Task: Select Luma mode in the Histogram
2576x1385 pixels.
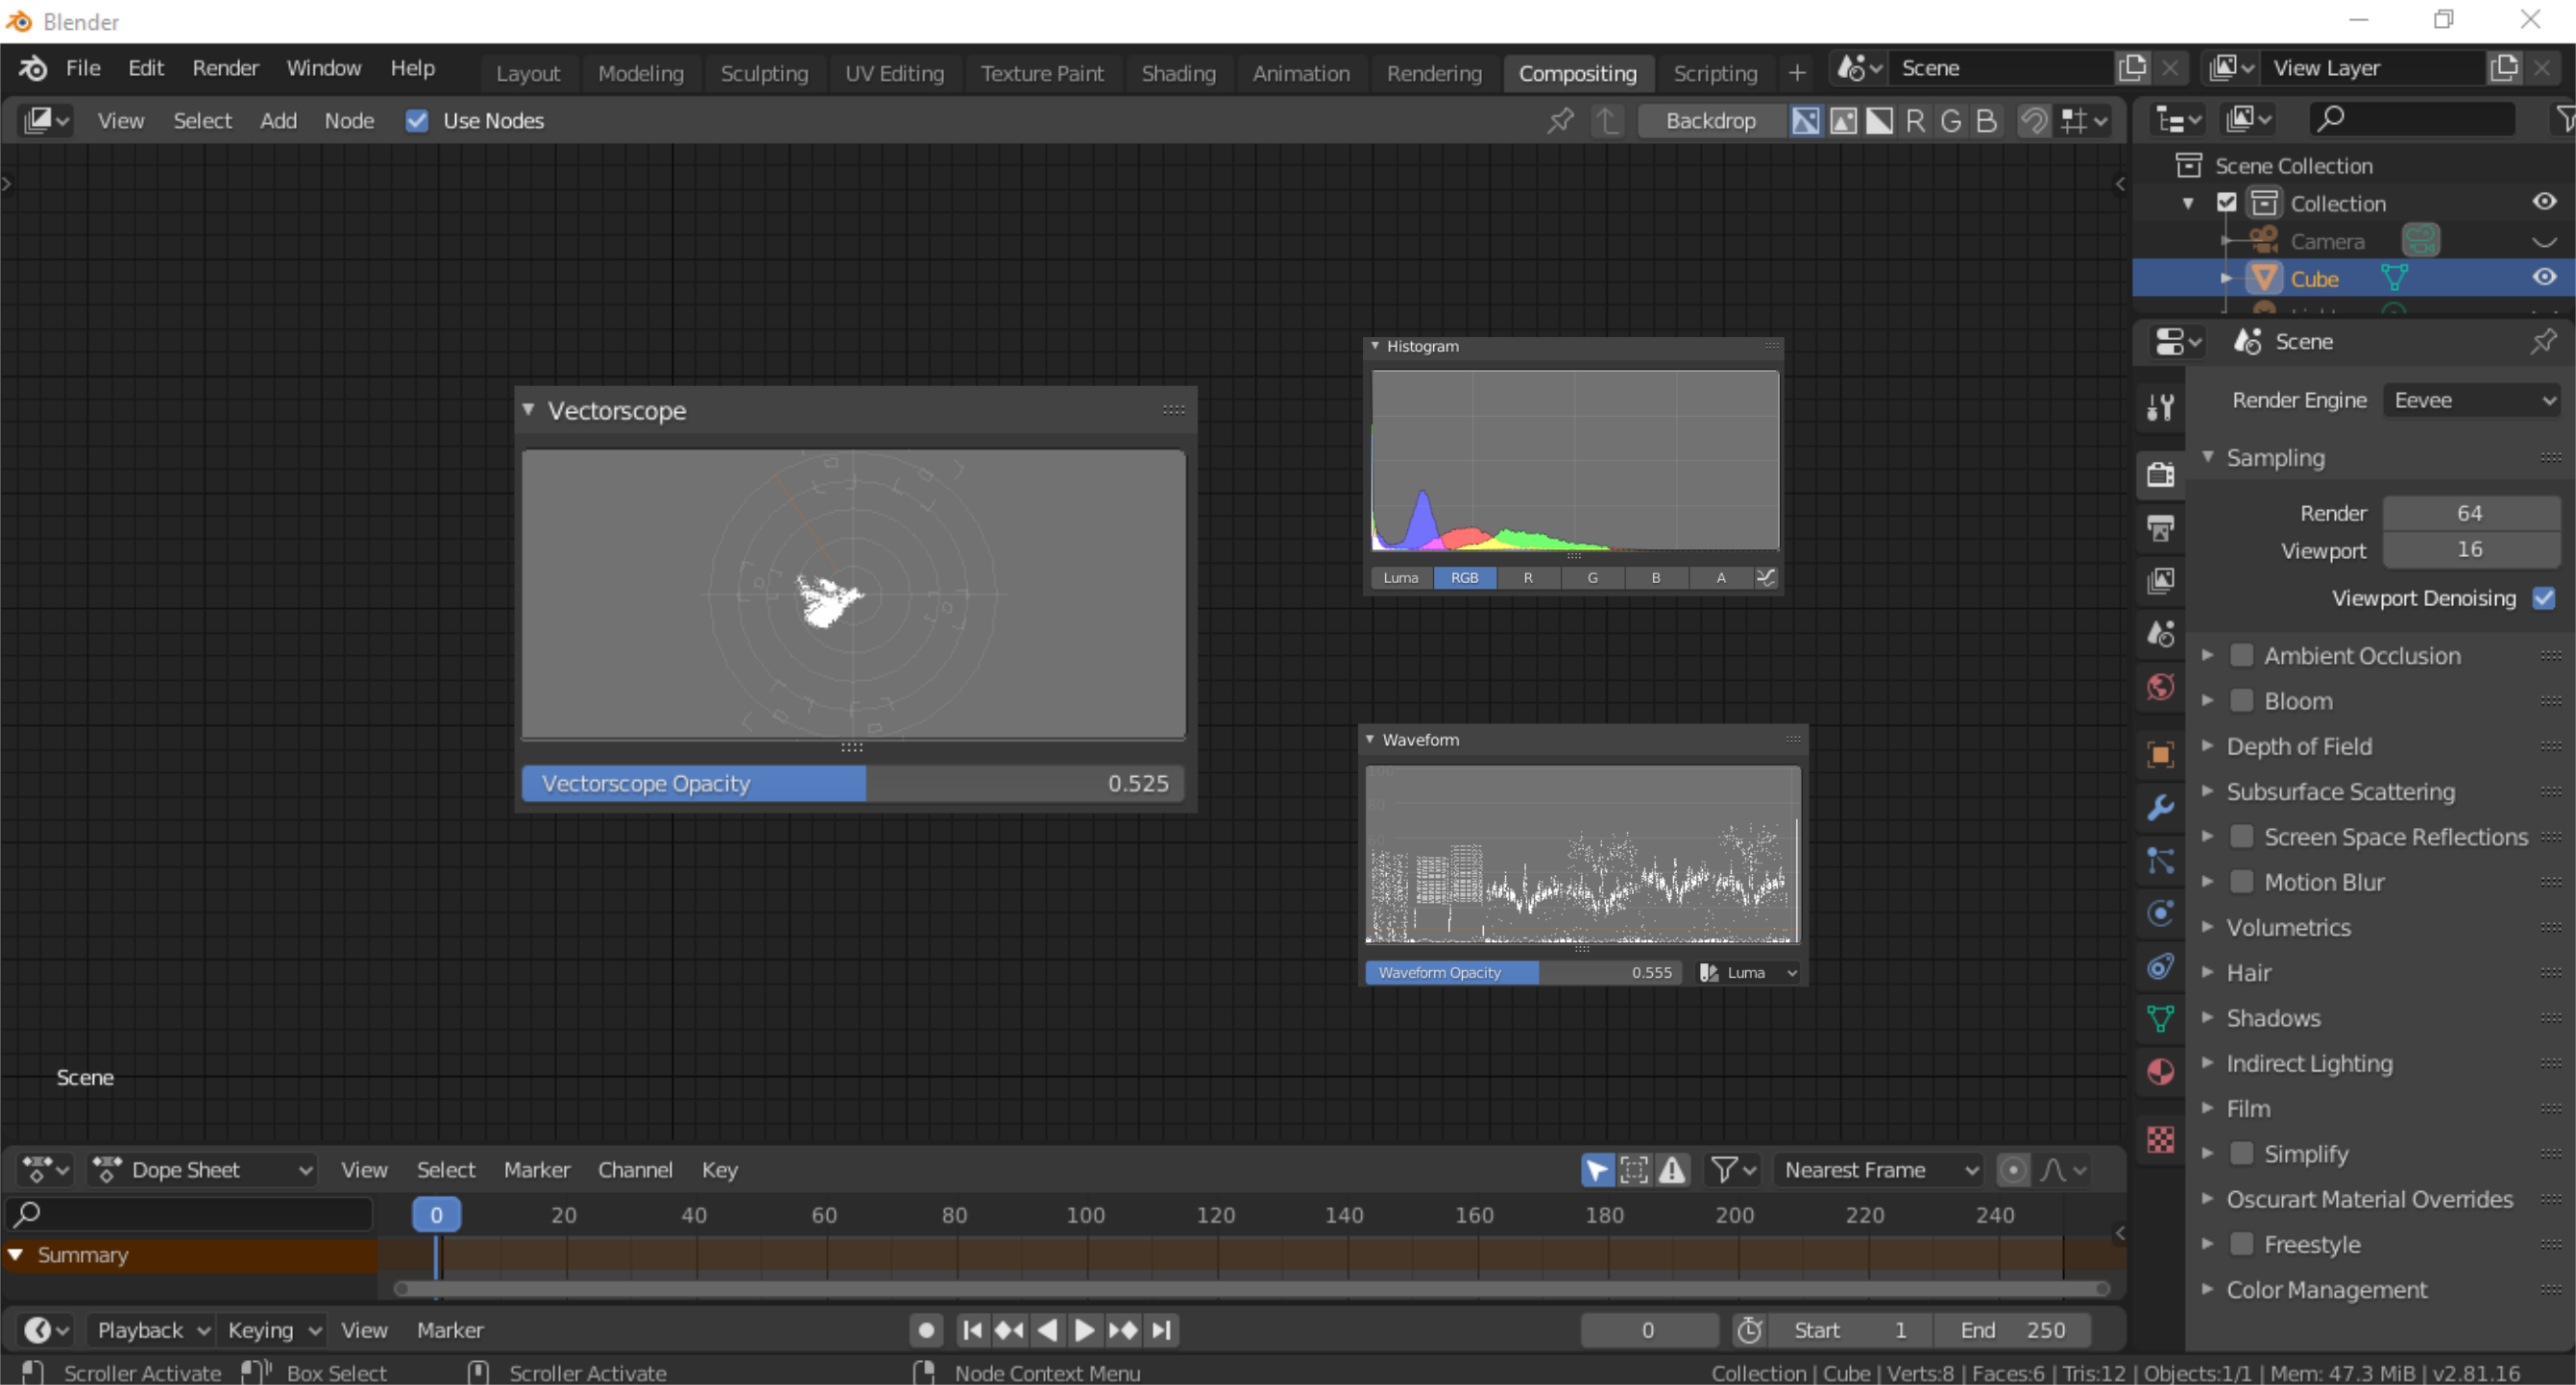Action: click(1401, 577)
